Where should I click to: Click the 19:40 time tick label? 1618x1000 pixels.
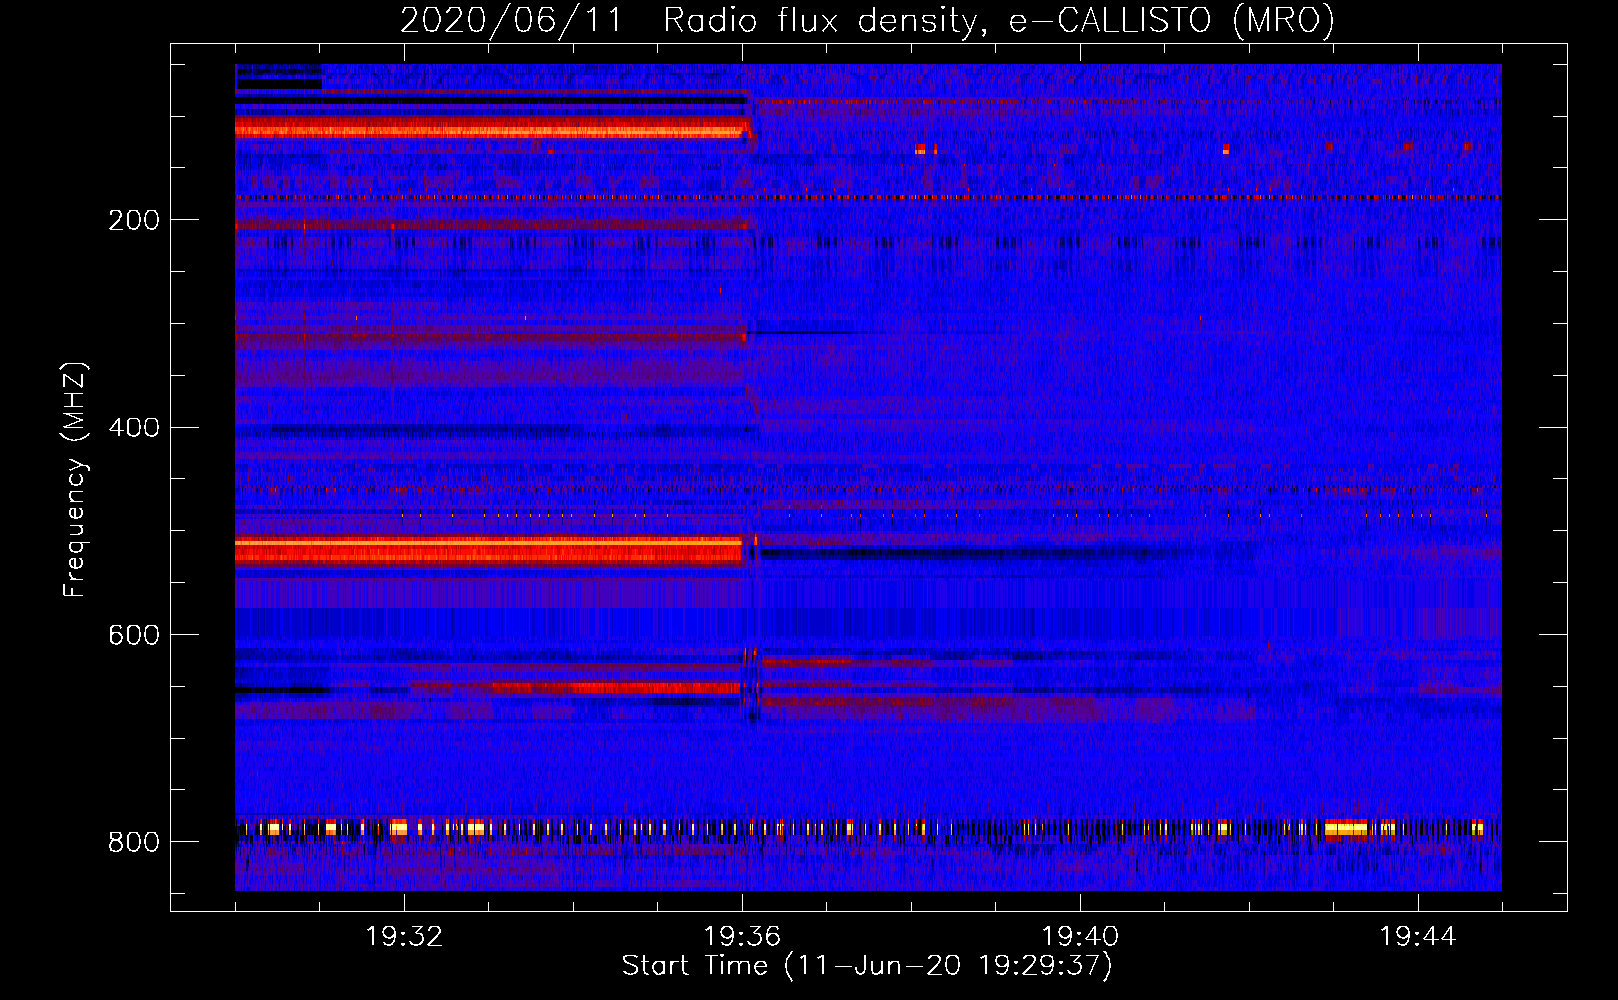(1080, 937)
